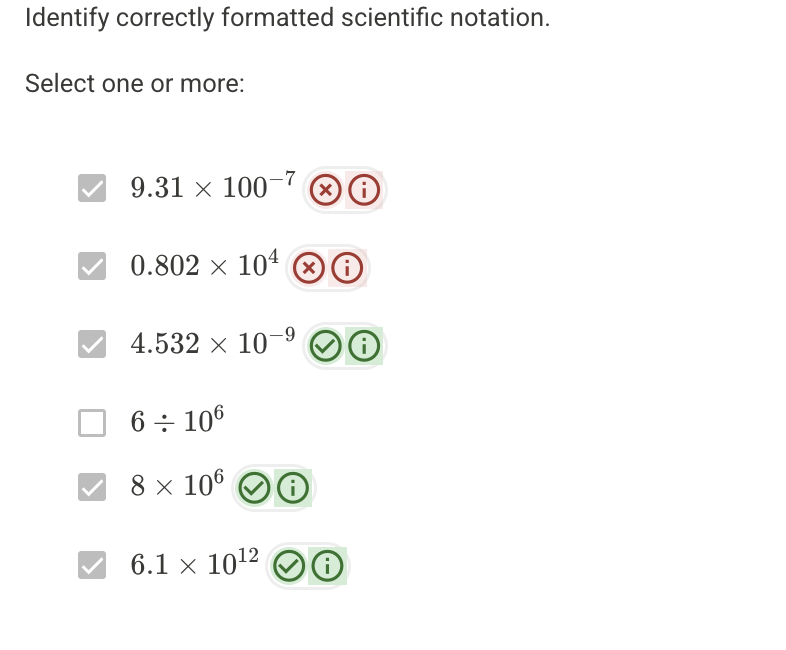Image resolution: width=786 pixels, height=650 pixels.
Task: Uncheck the 8 × 10⁶ checkbox
Action: point(92,487)
